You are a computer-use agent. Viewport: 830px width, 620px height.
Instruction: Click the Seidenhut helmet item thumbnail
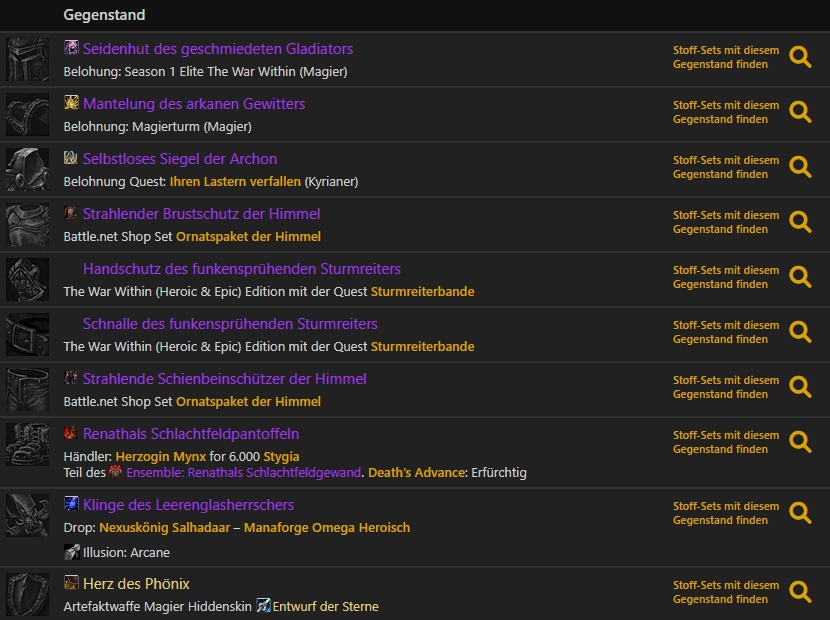click(x=27, y=60)
